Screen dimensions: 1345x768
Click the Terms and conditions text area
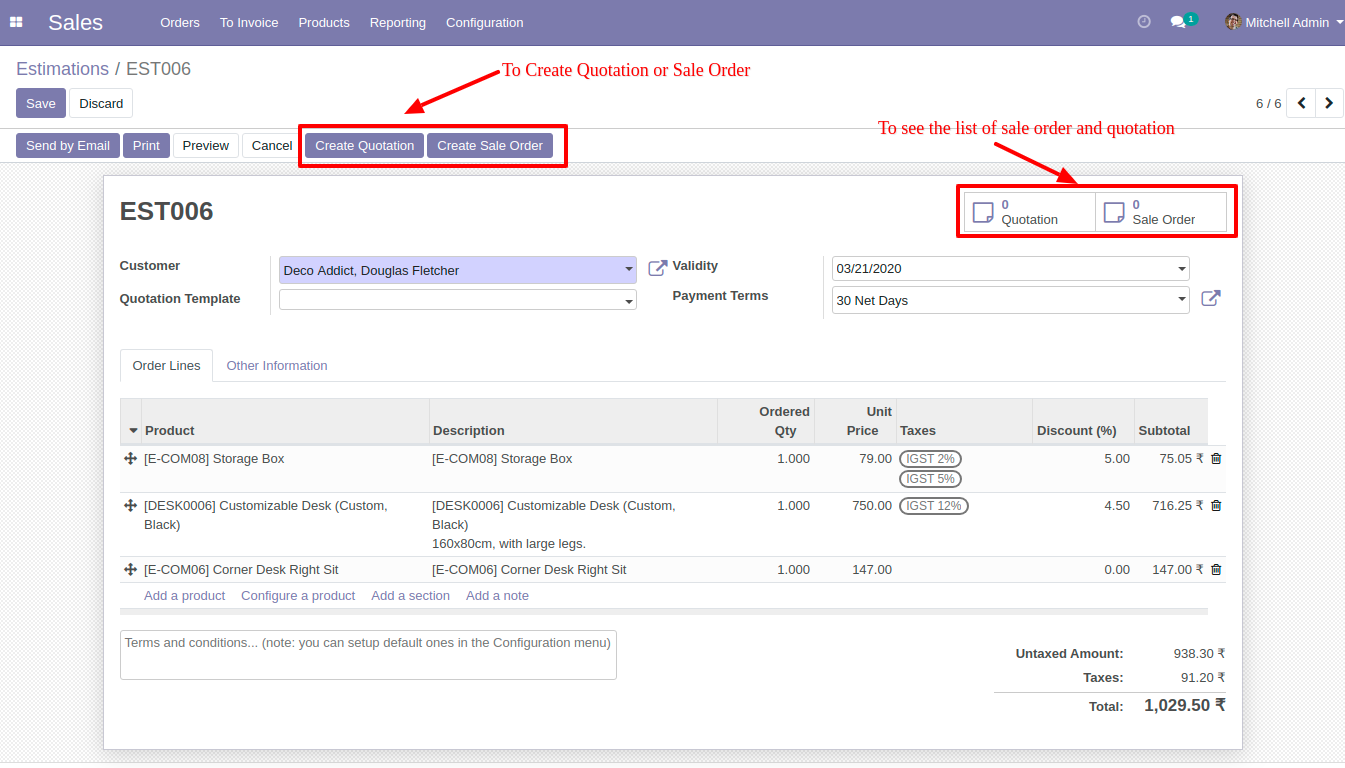click(x=368, y=655)
